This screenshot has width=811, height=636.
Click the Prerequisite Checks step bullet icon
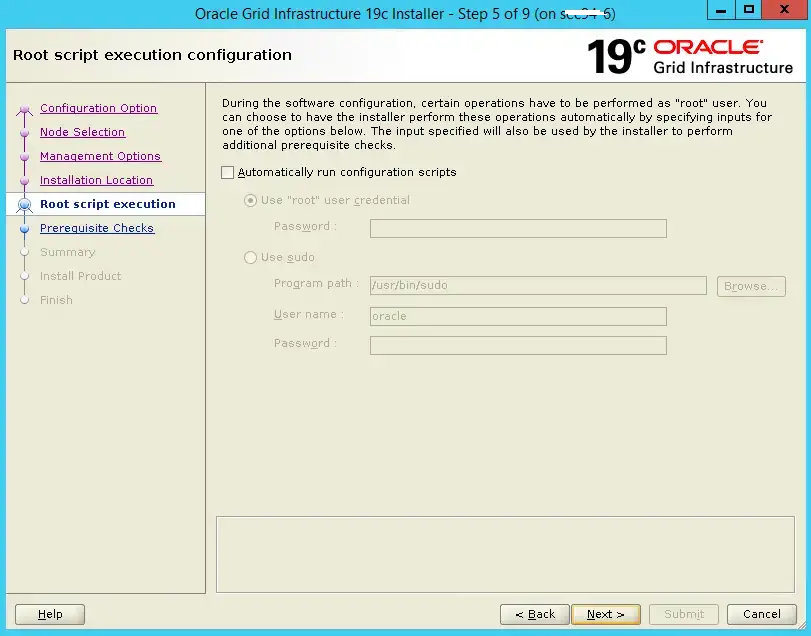[25, 229]
